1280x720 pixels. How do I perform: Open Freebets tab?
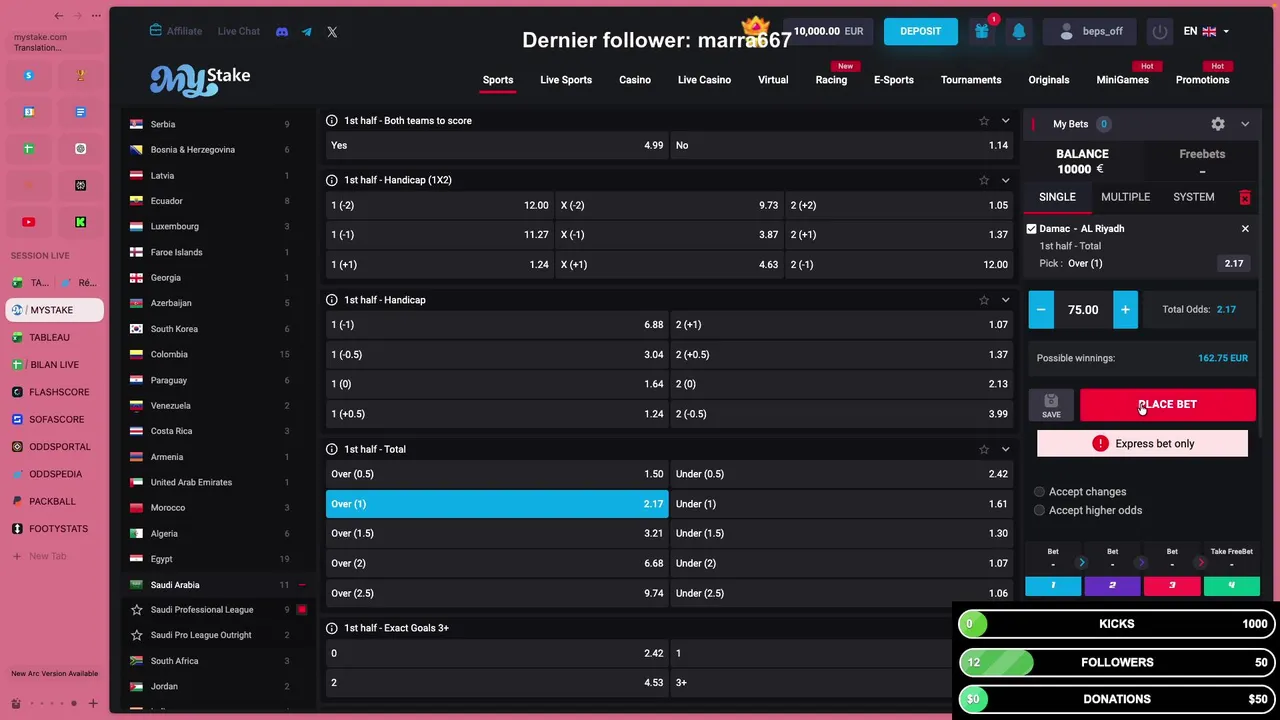[x=1202, y=161]
